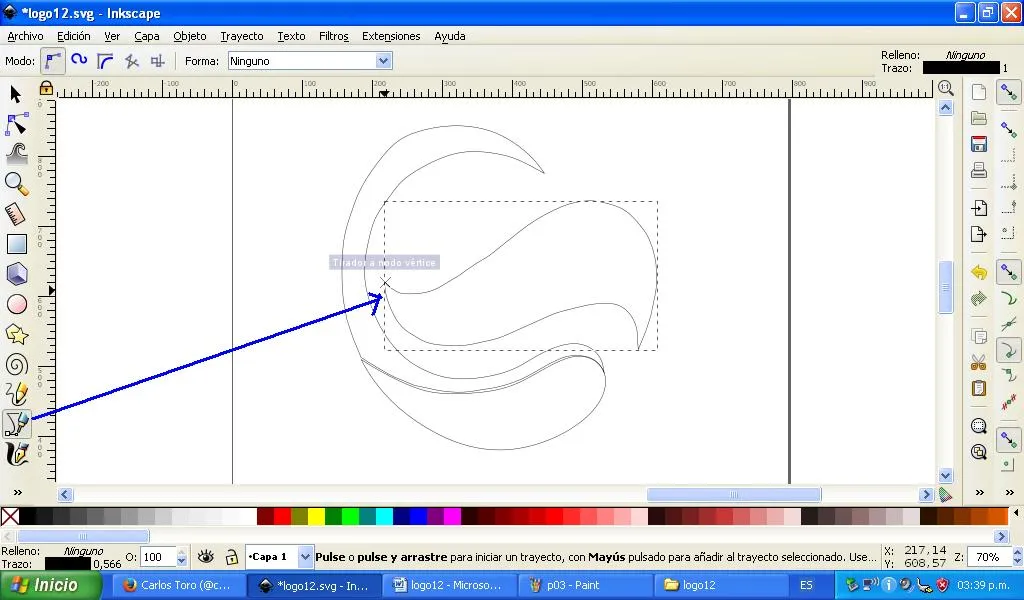Click the Open folder icon

978,118
